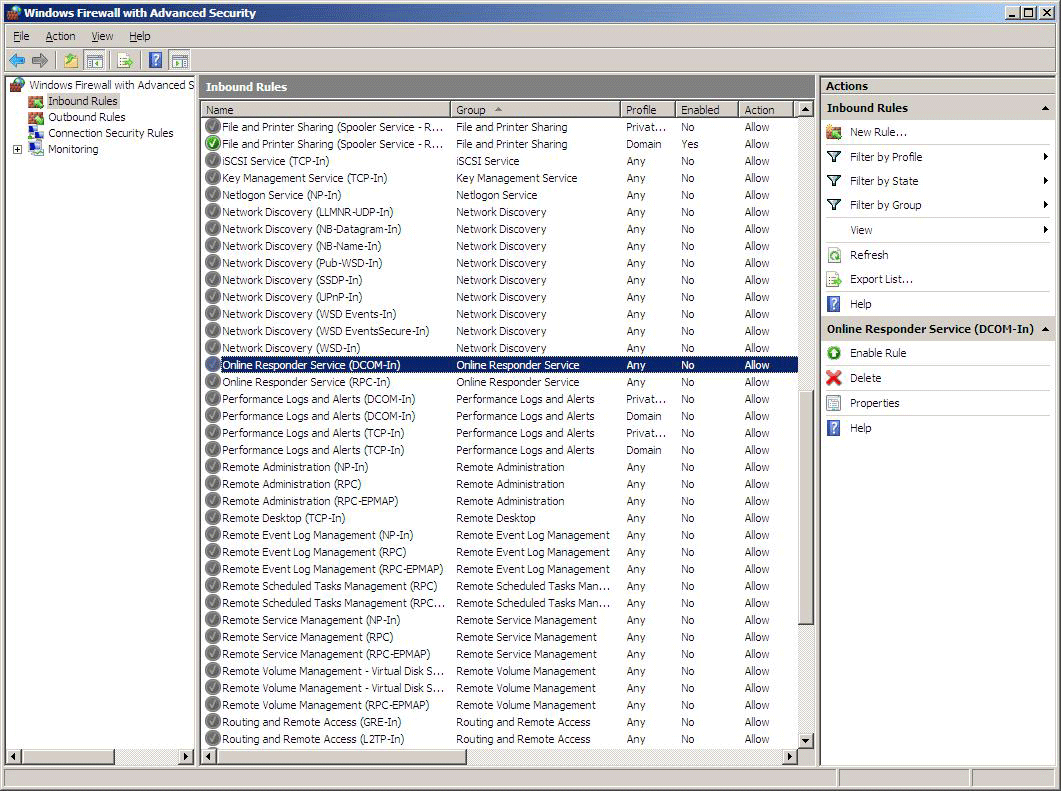Image resolution: width=1061 pixels, height=791 pixels.
Task: Collapse the Inbound Rules actions section
Action: [x=1045, y=108]
